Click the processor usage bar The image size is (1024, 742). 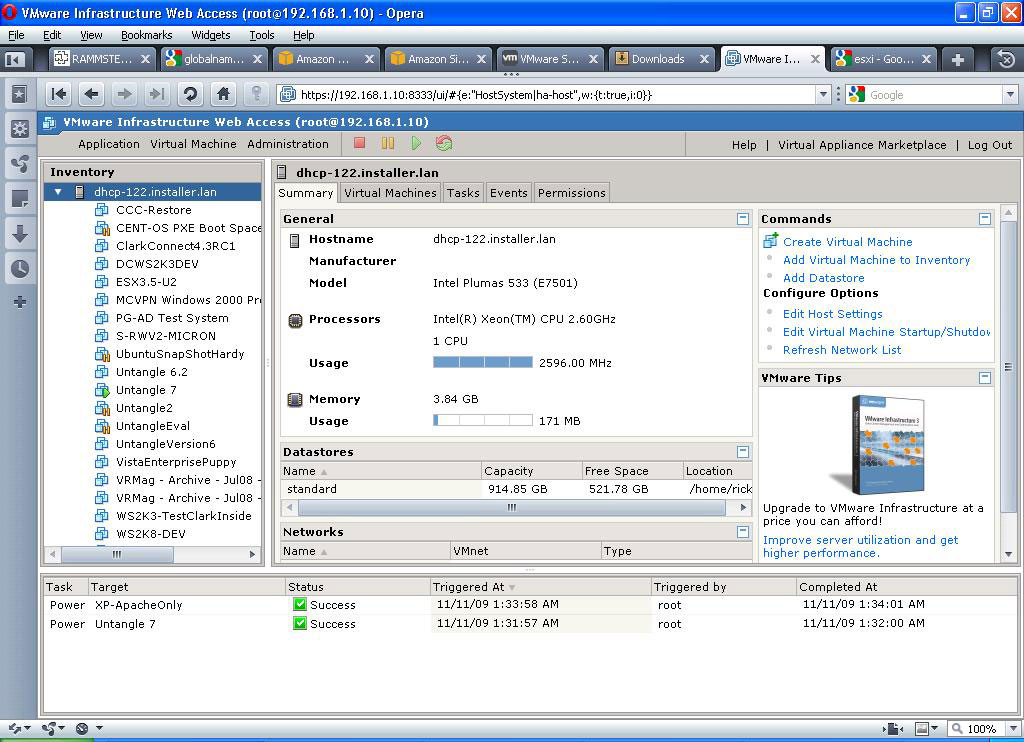(483, 363)
